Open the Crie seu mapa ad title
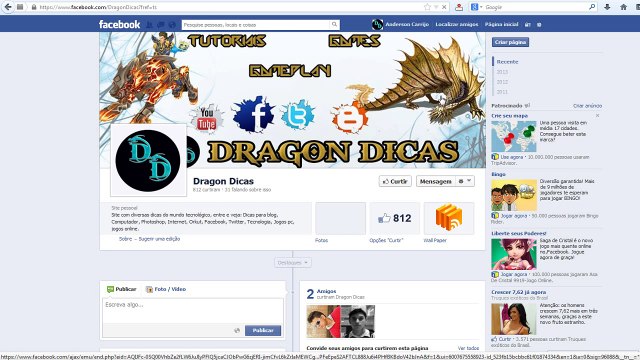Screen dimensions: 640x360 509,116
